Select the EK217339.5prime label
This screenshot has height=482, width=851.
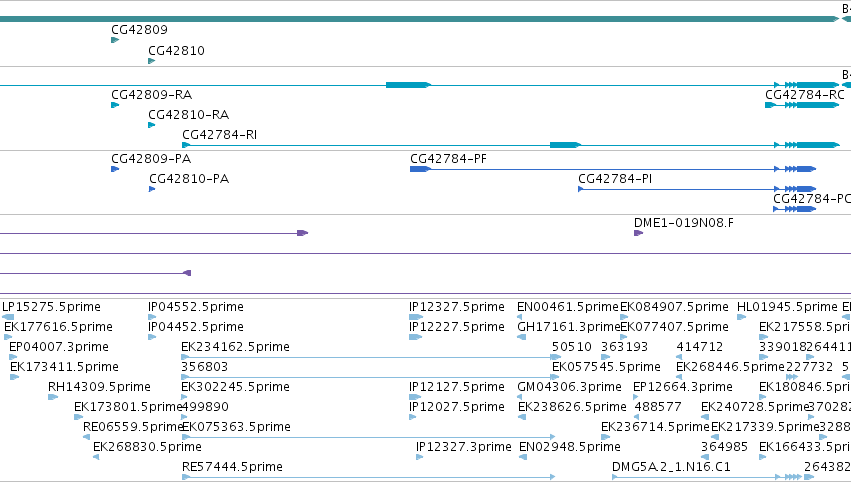[x=765, y=427]
